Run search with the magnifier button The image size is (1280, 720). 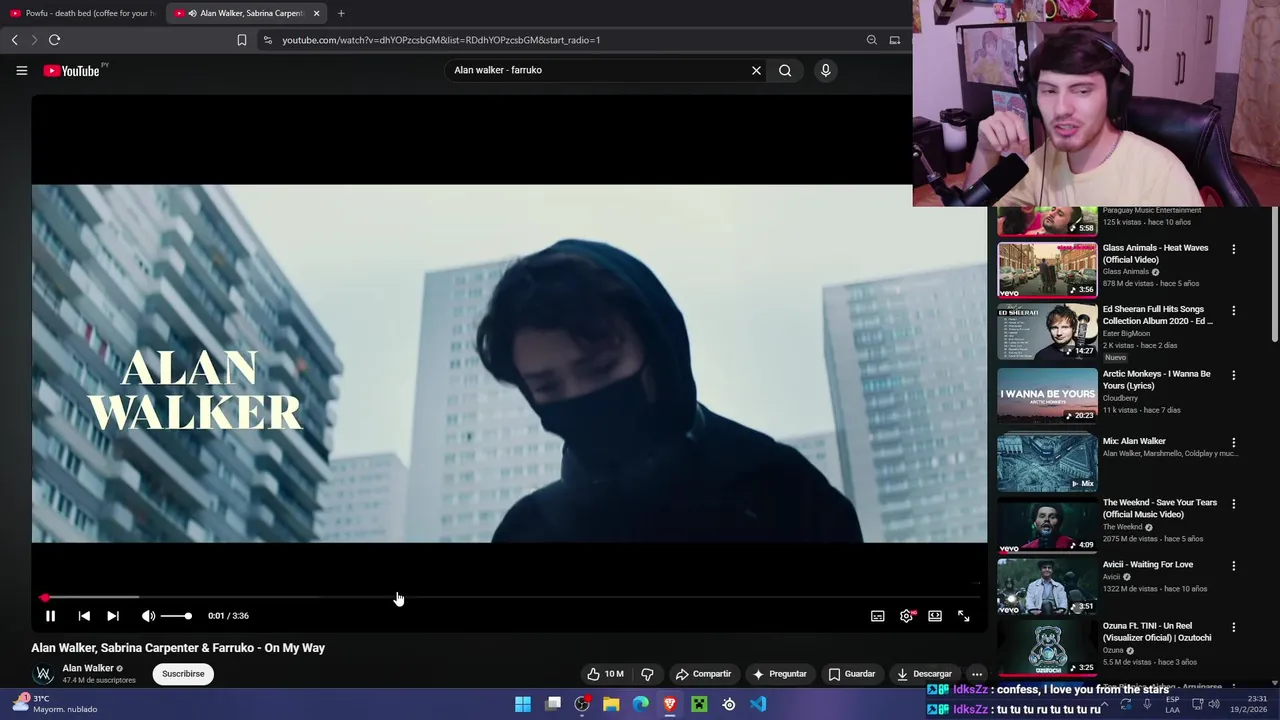tap(785, 70)
